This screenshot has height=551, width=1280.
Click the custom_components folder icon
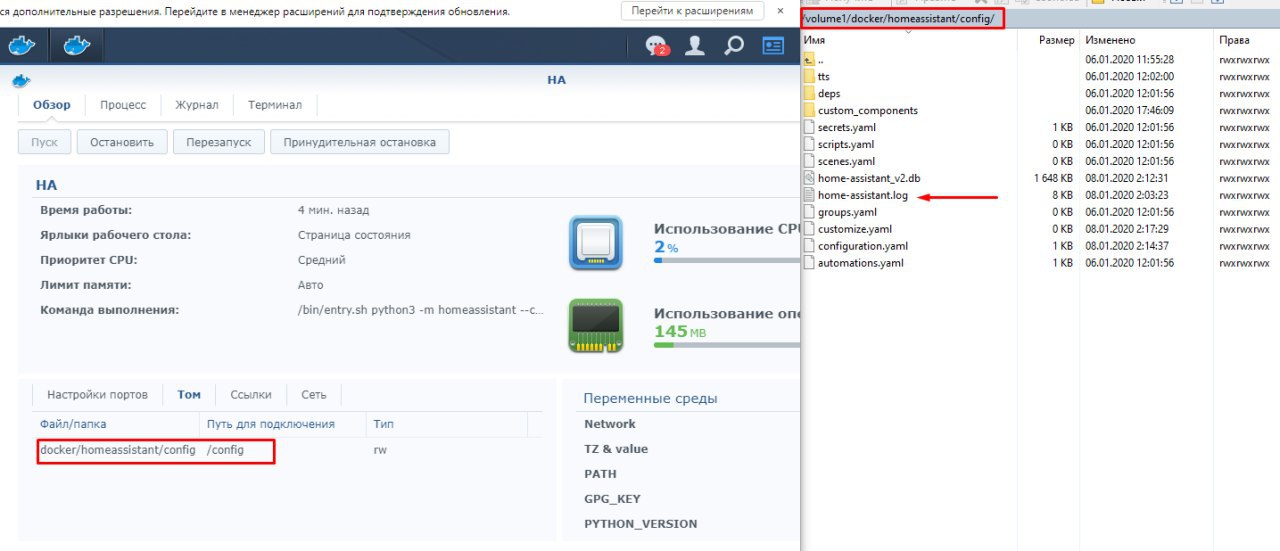[x=810, y=111]
